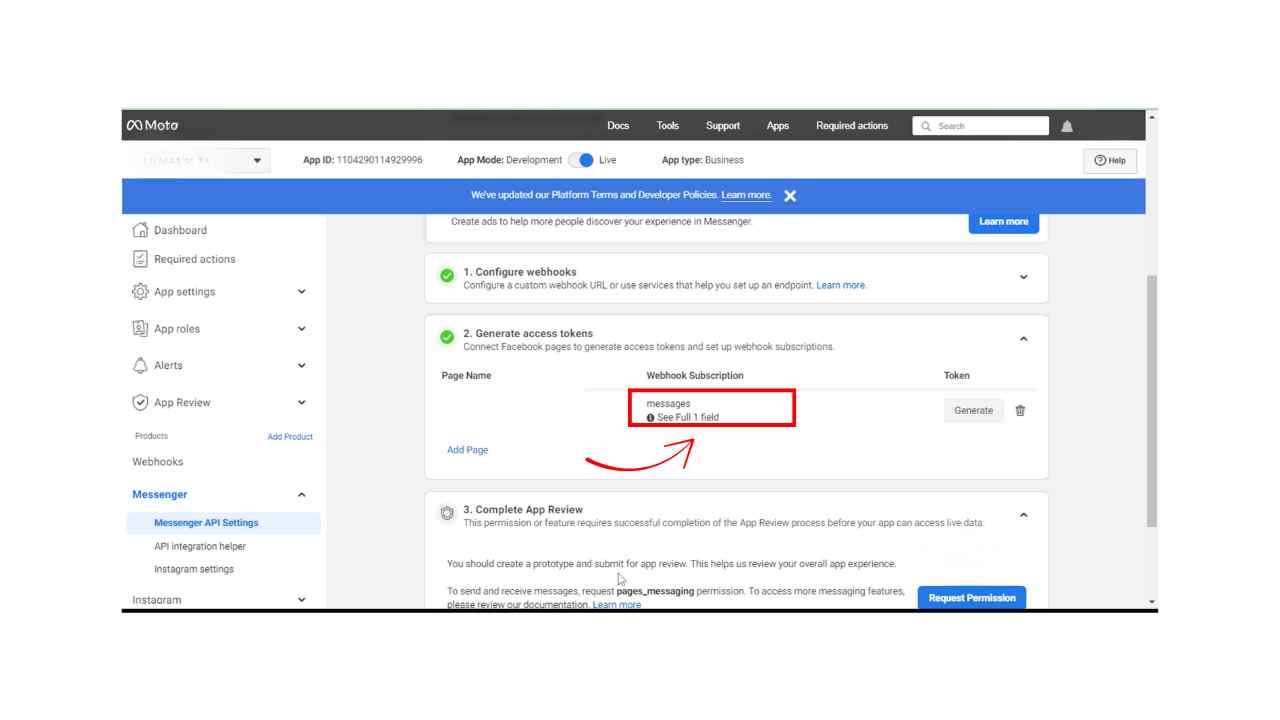The width and height of the screenshot is (1280, 720).
Task: Click the Meta logo
Action: pos(152,126)
